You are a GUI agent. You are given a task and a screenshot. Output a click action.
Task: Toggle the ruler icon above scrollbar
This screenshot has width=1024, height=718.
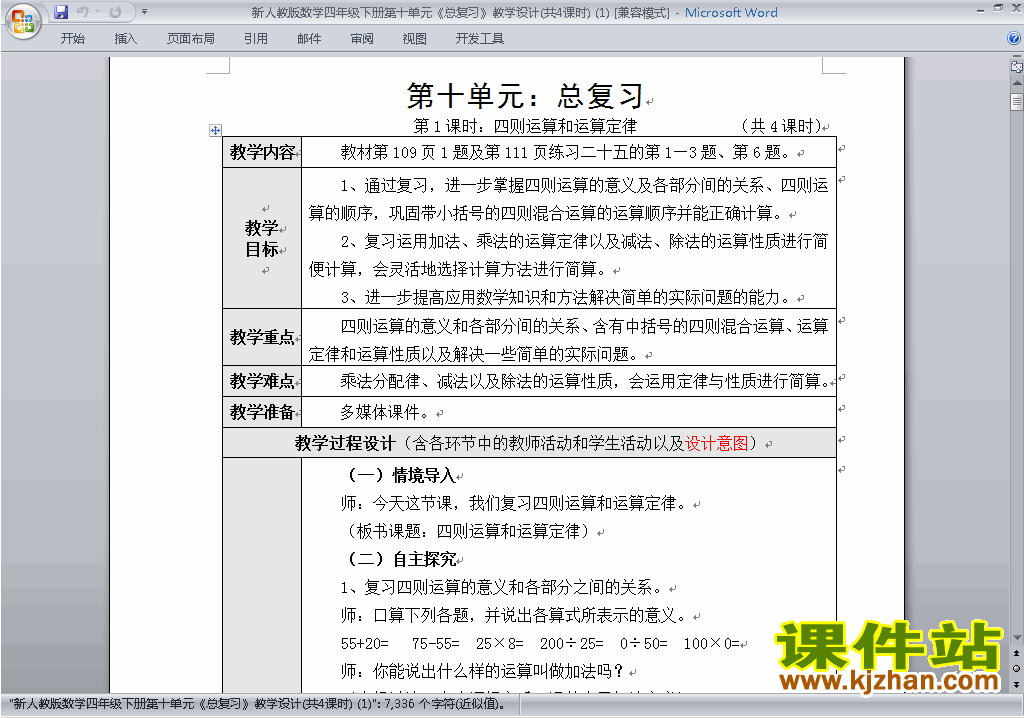click(x=1017, y=67)
